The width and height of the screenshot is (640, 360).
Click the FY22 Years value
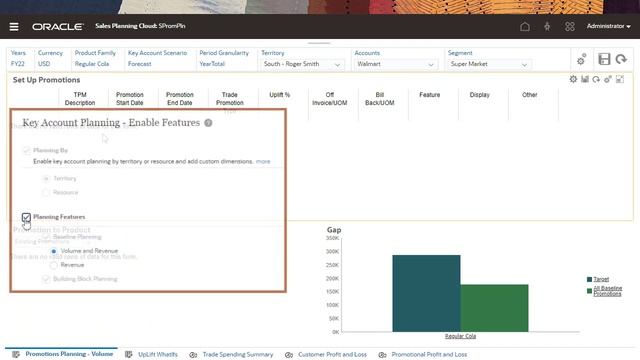(18, 64)
